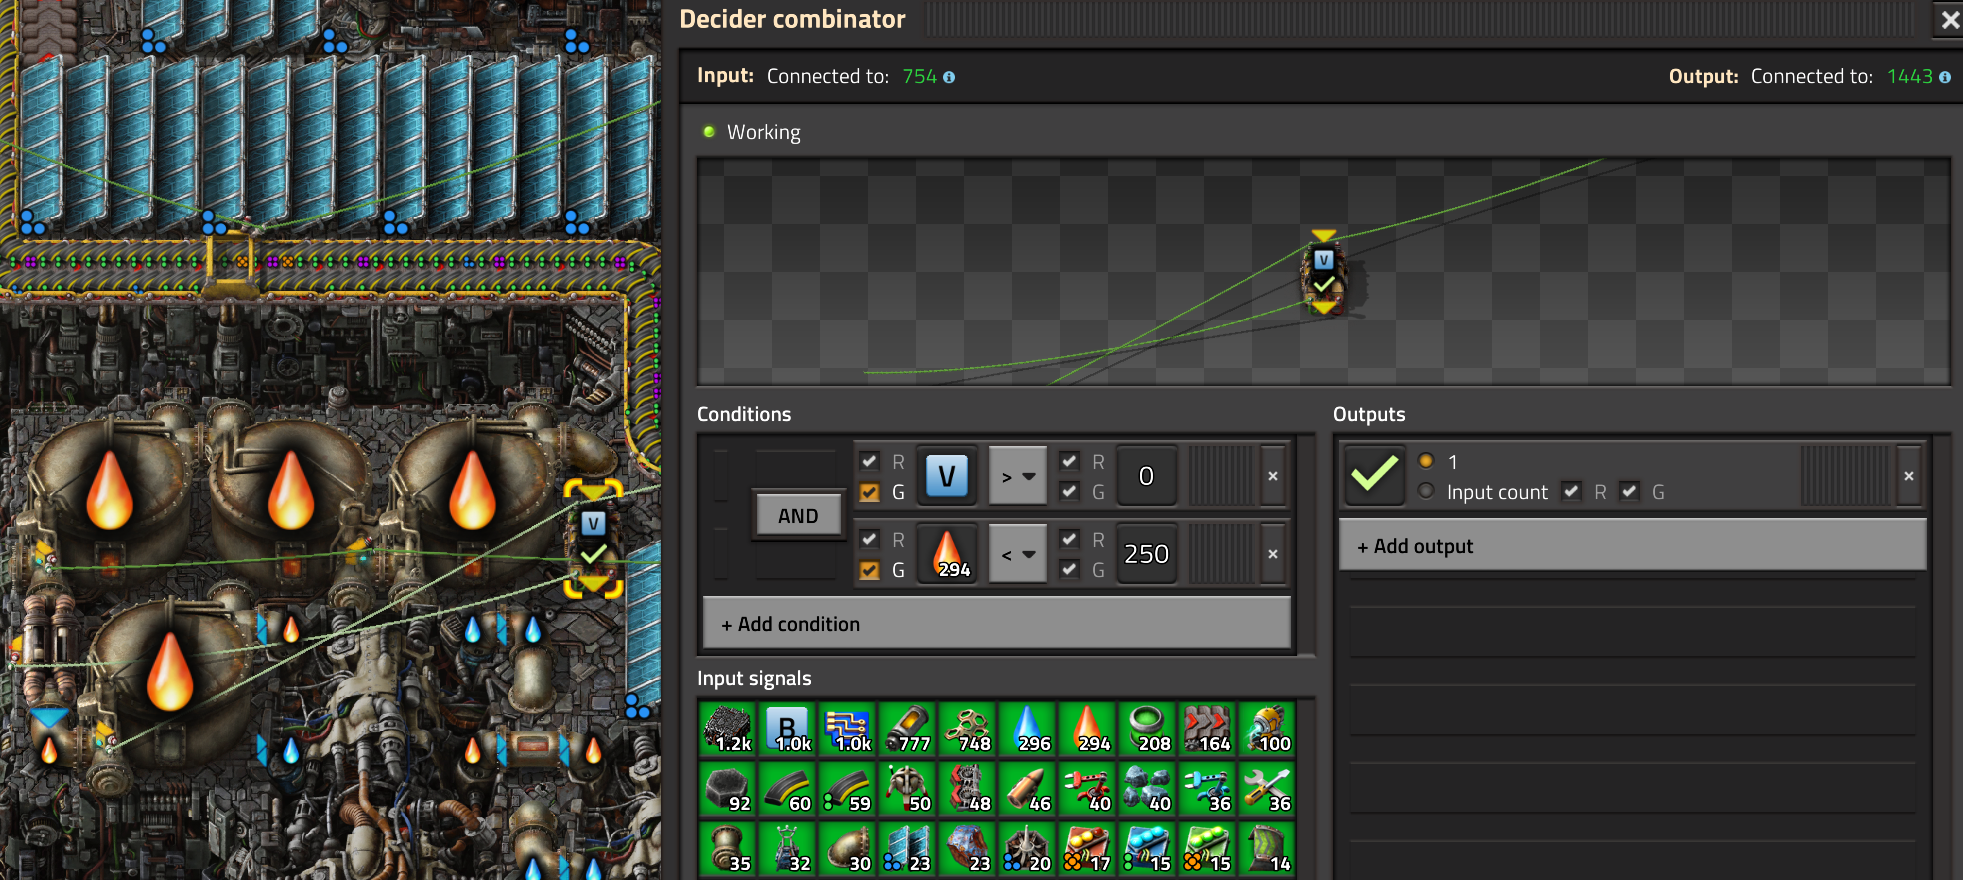Select the Input count output radio button
Screen dimensions: 1963x880
1426,491
